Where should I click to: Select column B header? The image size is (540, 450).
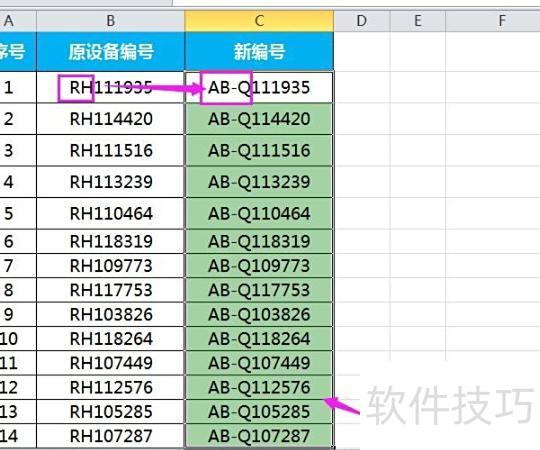(111, 21)
